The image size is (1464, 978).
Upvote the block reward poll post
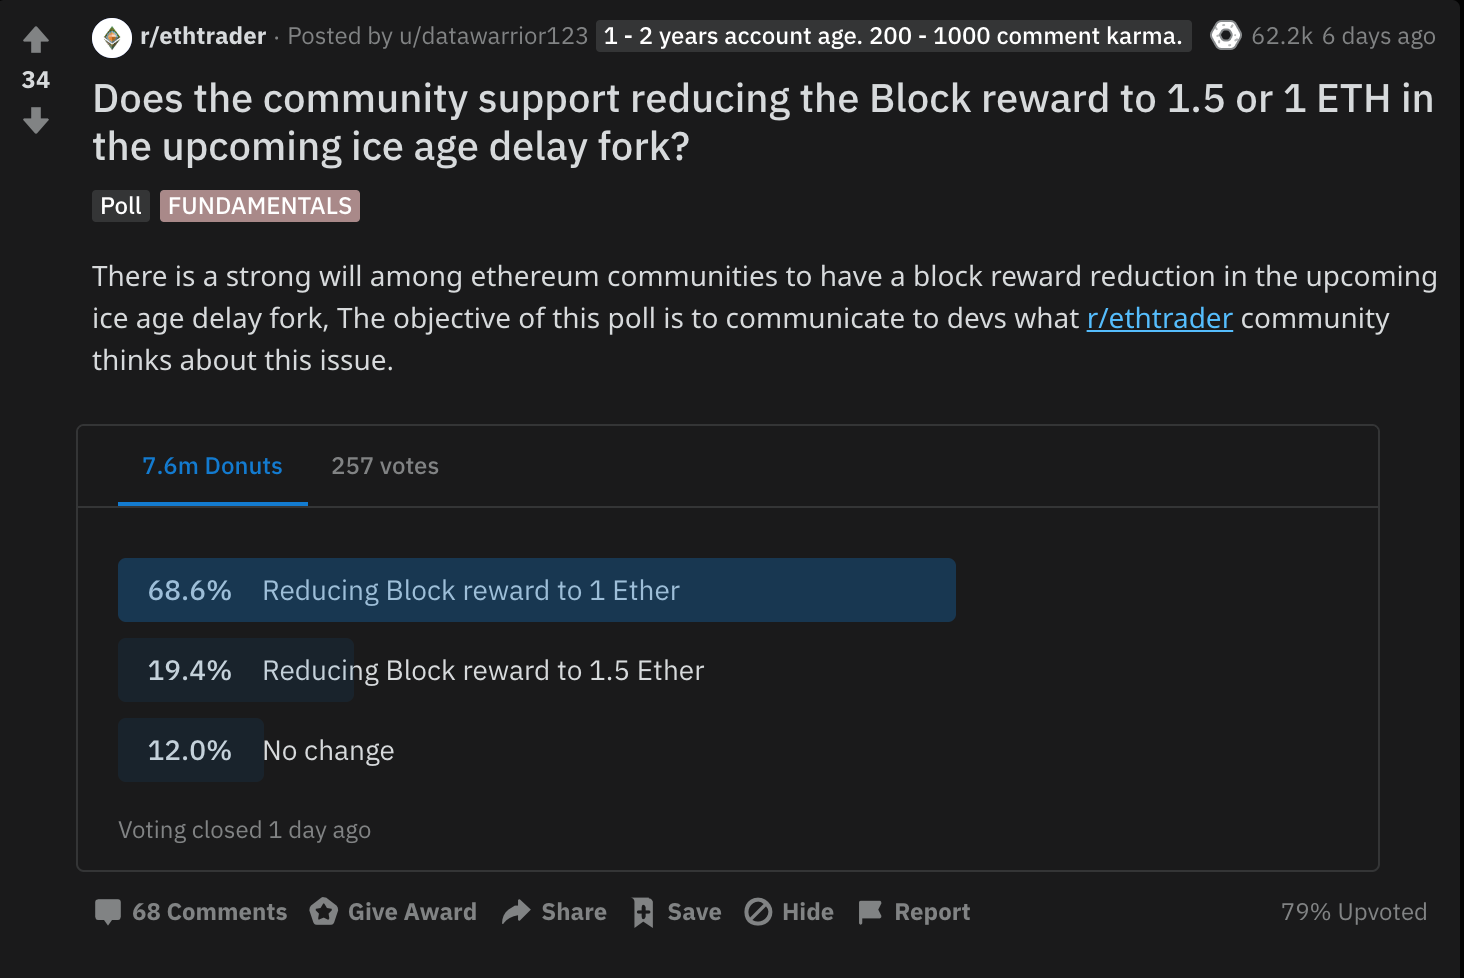coord(36,40)
